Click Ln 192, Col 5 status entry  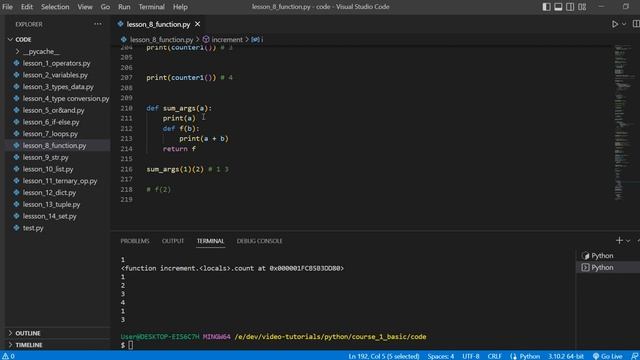point(384,356)
